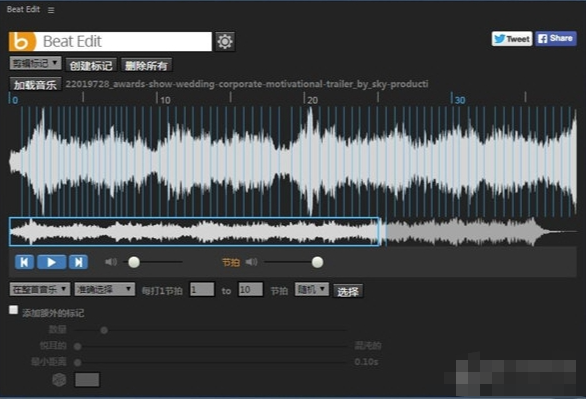Screen dimensions: 586x399
Task: Open the marker type dropdown
Action: pyautogui.click(x=35, y=64)
